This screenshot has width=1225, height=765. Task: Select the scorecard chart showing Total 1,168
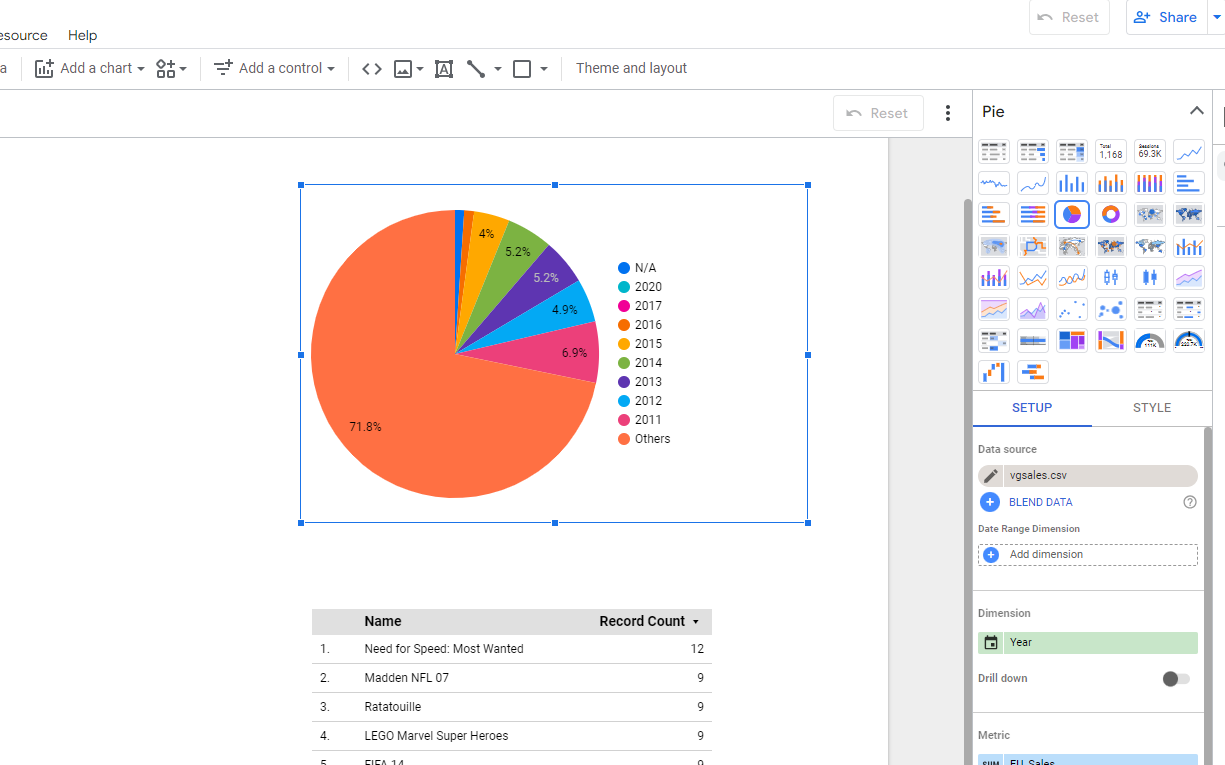tap(1111, 152)
